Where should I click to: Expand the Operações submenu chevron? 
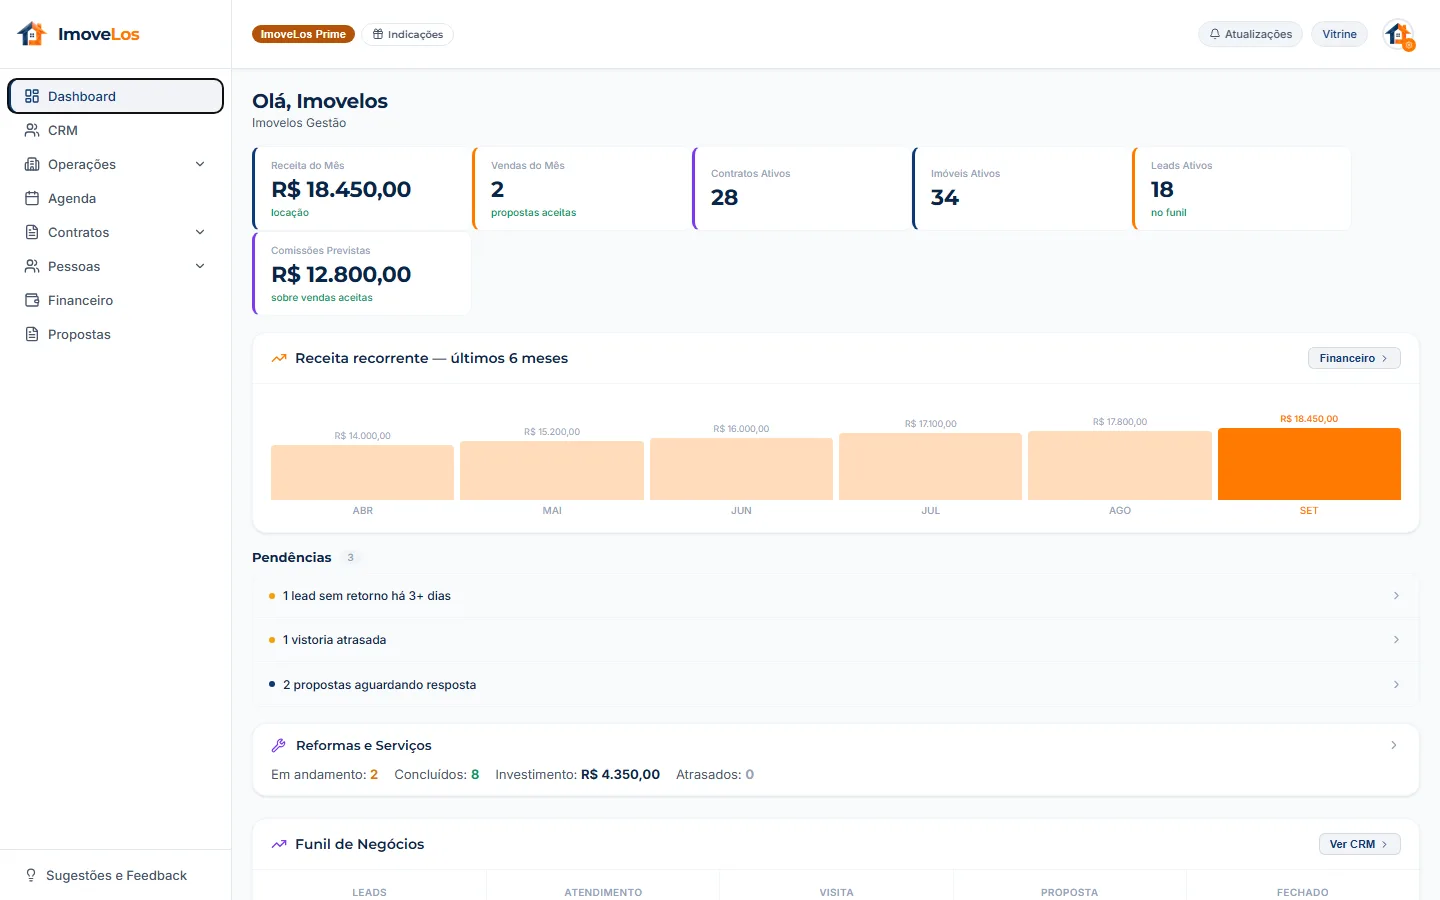coord(200,164)
